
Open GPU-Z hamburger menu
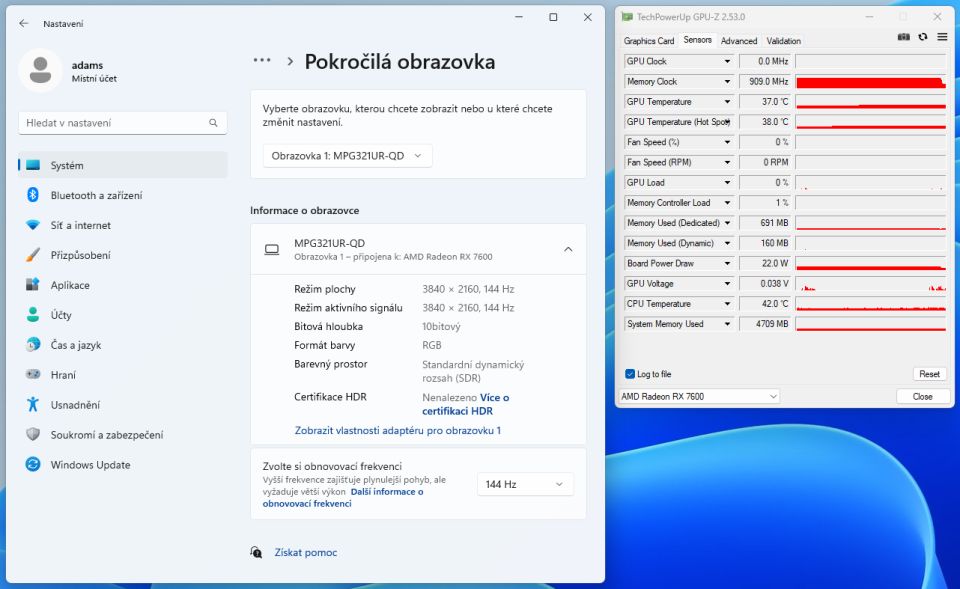coord(942,37)
